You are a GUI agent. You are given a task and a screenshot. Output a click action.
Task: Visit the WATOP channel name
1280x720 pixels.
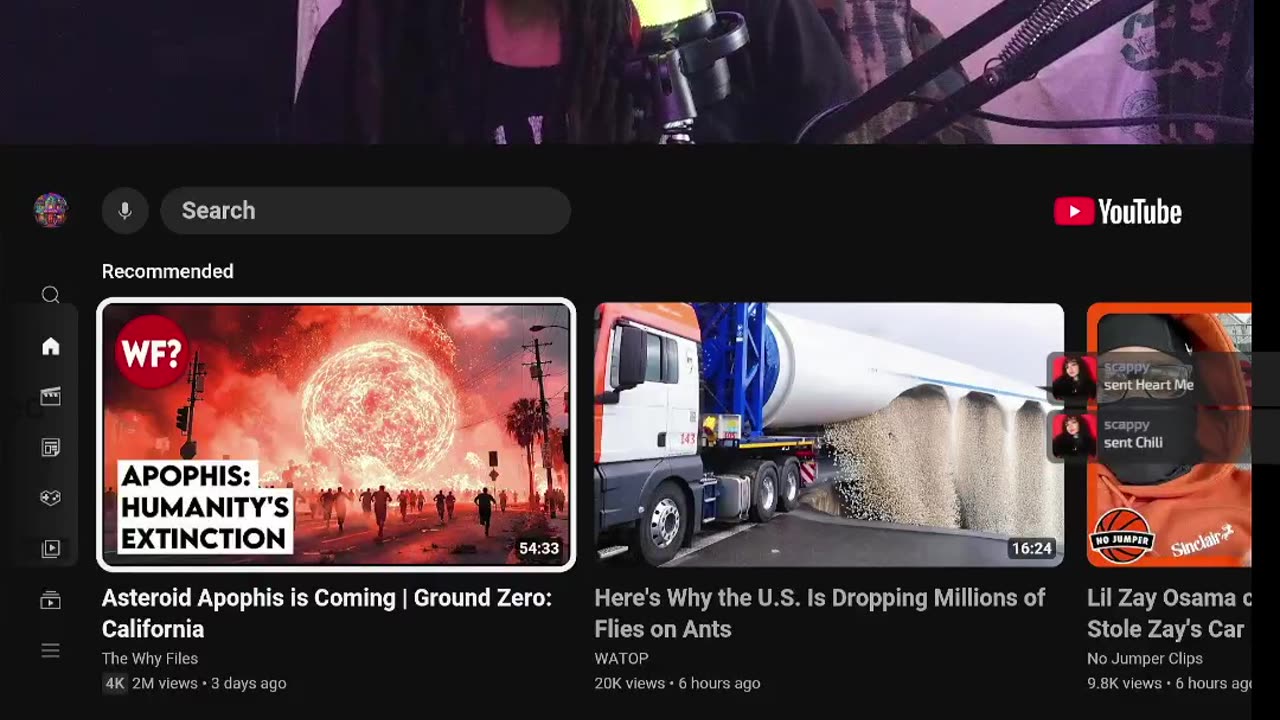coord(622,658)
